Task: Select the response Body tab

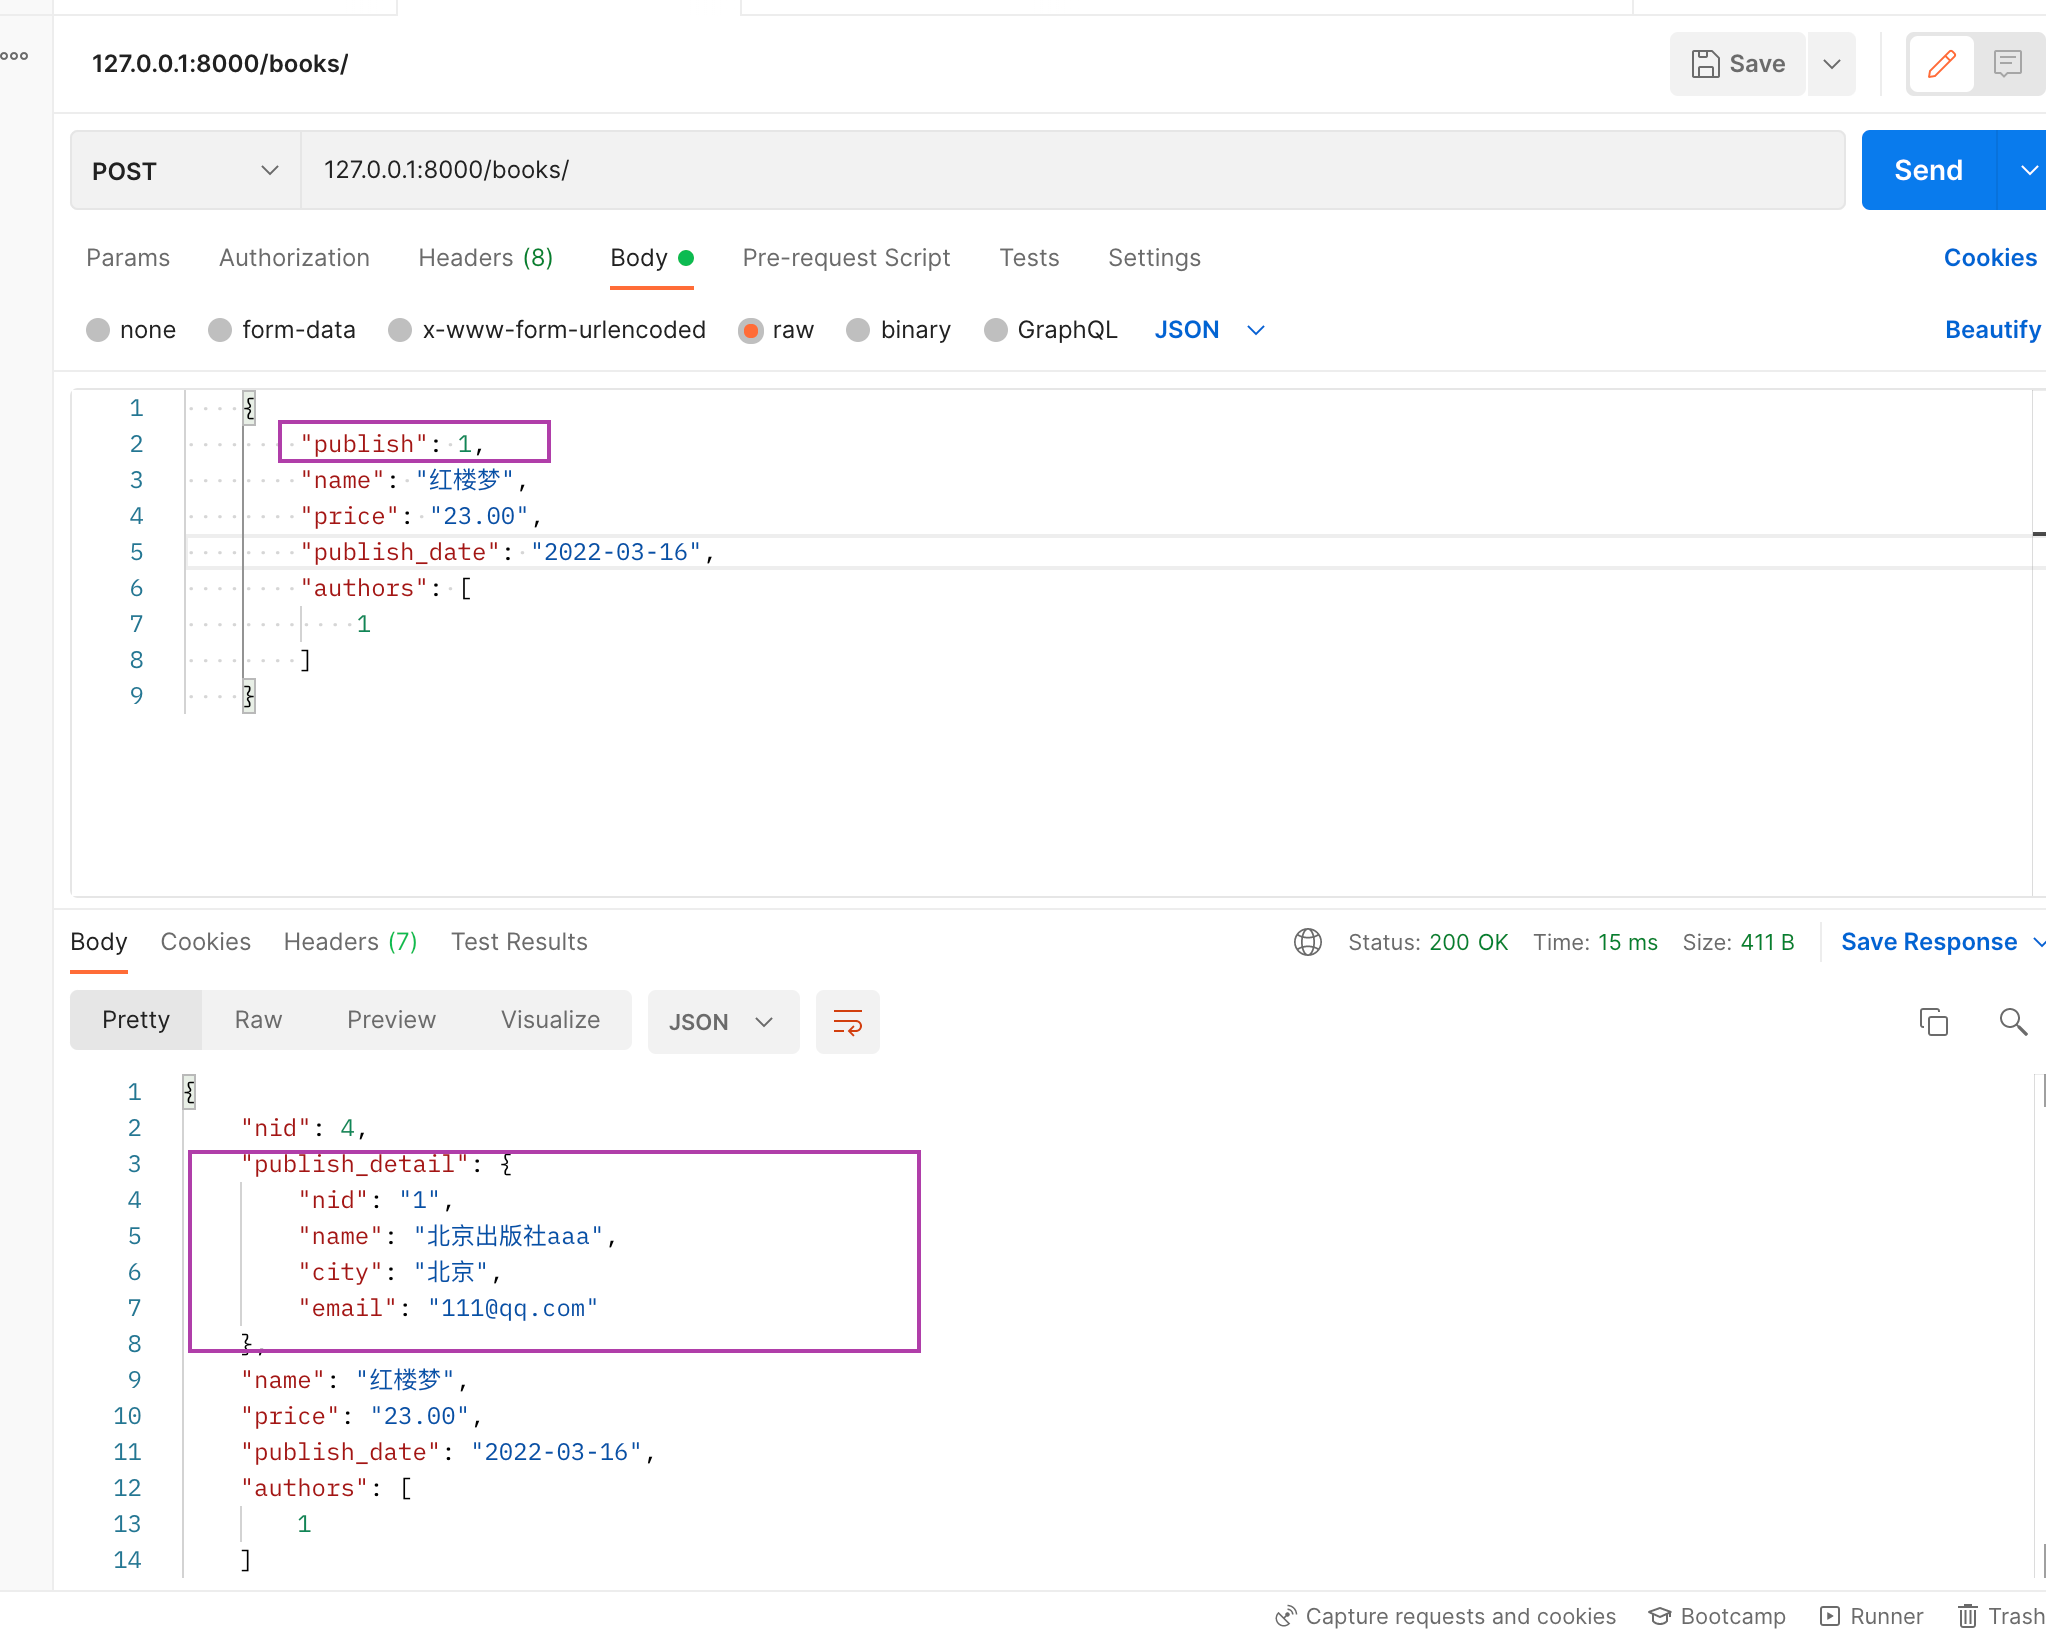Action: pyautogui.click(x=99, y=942)
